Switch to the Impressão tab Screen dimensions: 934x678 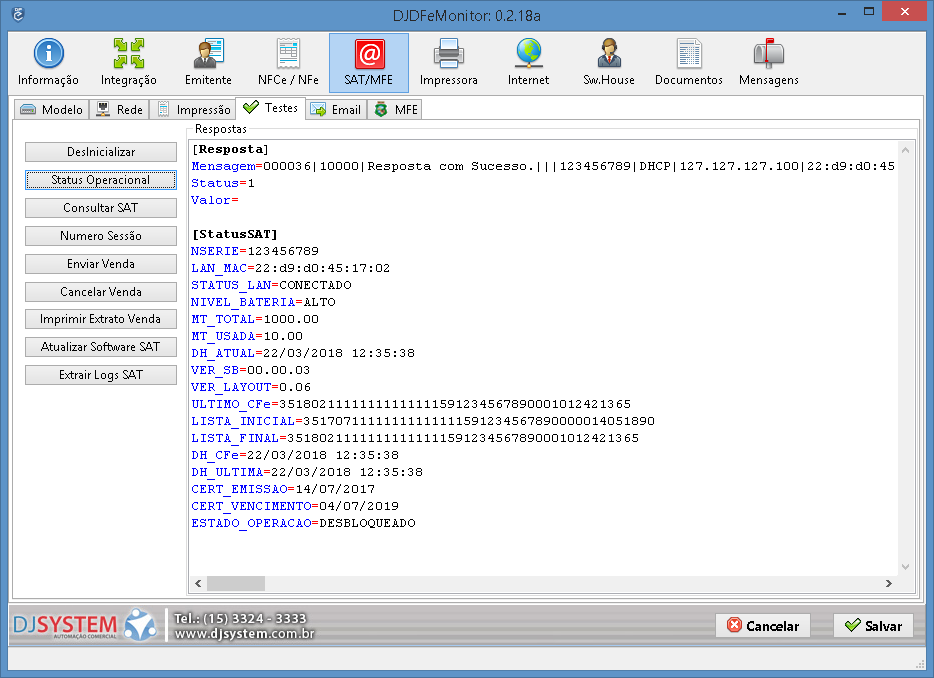(193, 110)
